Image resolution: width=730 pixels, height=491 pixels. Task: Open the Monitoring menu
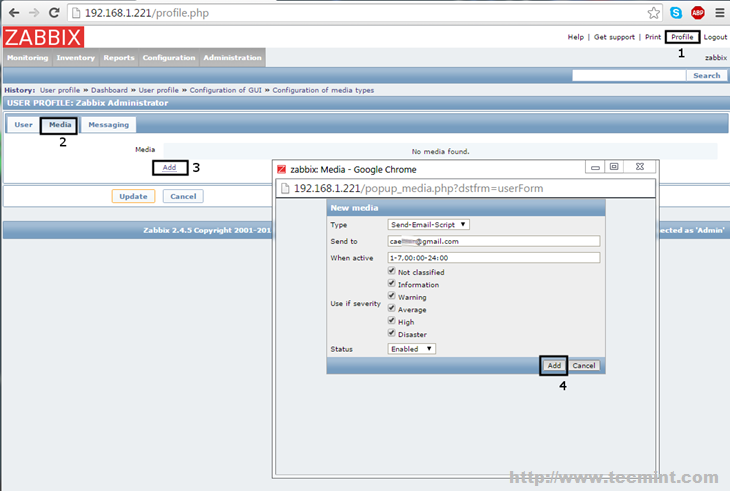pos(27,58)
